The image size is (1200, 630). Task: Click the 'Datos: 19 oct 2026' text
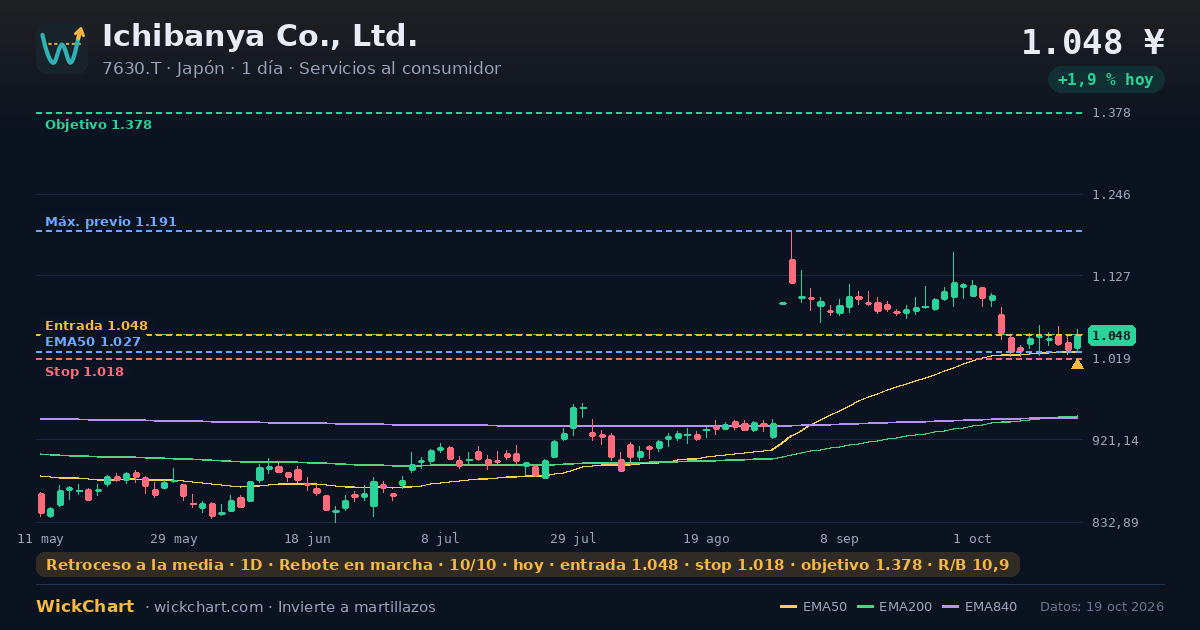pyautogui.click(x=1102, y=607)
